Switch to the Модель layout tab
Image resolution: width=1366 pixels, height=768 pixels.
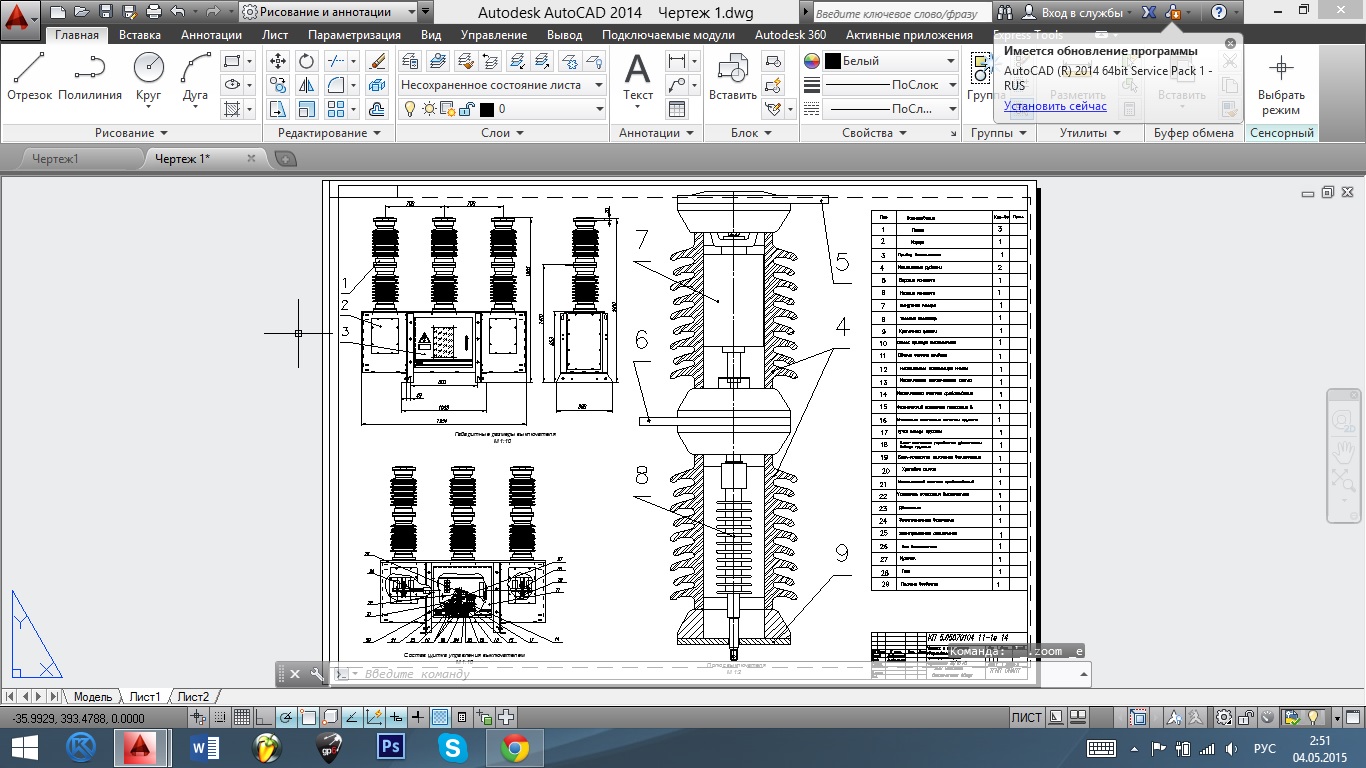point(93,696)
